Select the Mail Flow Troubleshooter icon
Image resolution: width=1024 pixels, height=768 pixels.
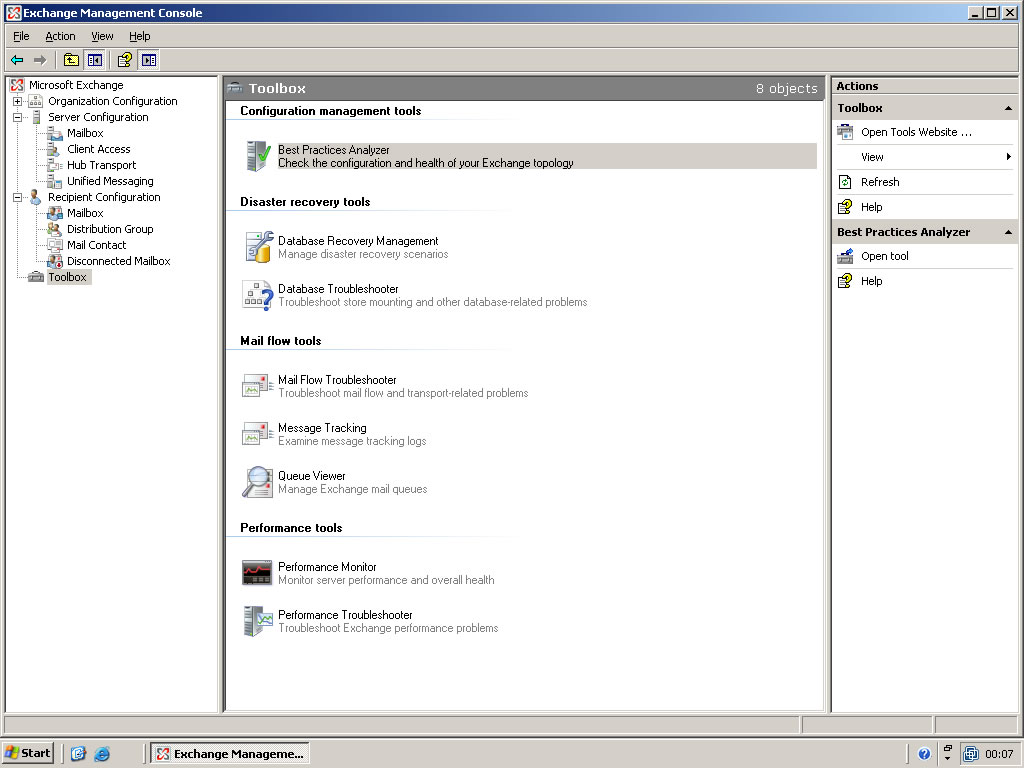(x=258, y=386)
